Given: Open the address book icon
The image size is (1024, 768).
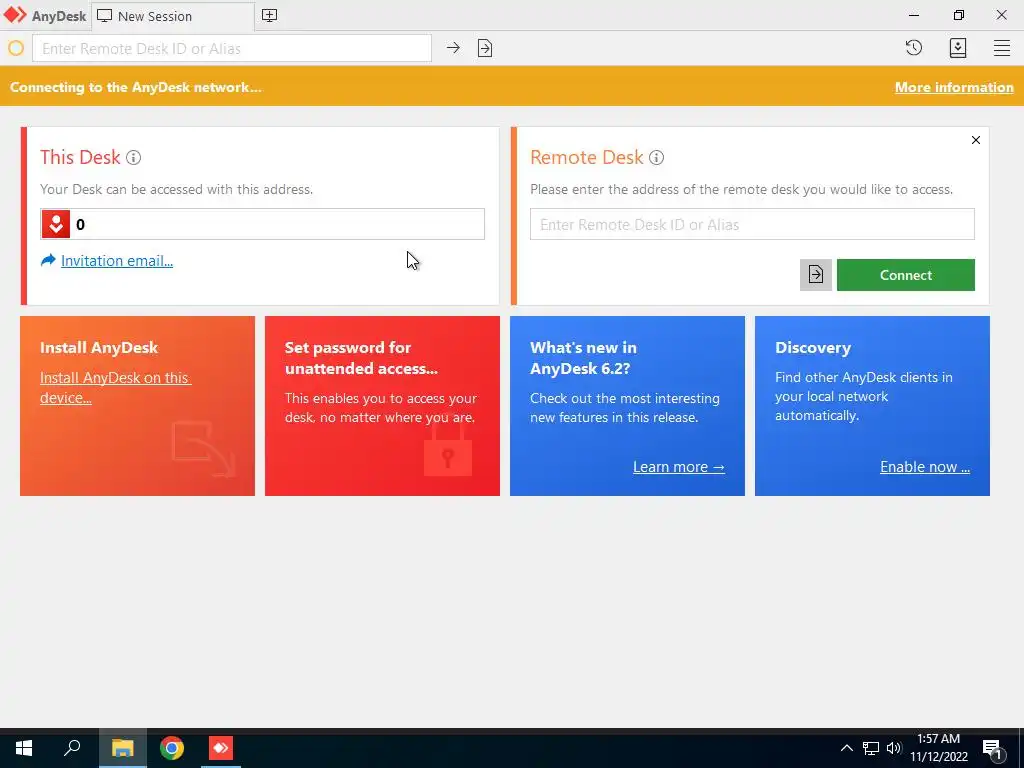Looking at the screenshot, I should (957, 48).
